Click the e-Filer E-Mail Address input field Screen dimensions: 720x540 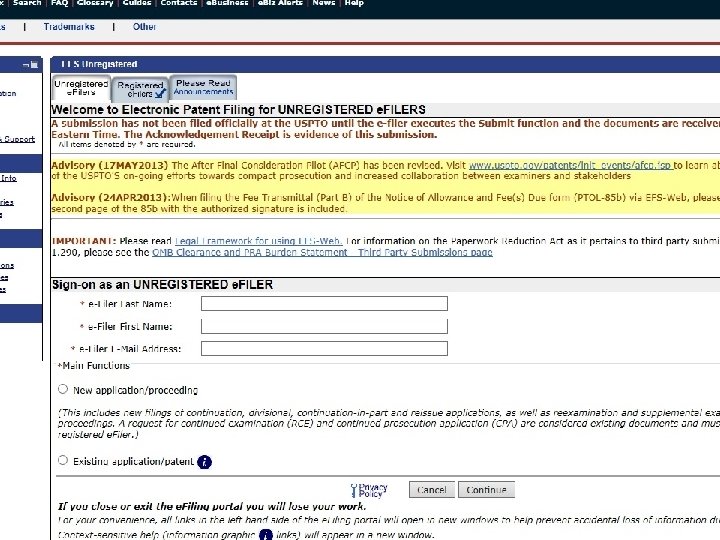pyautogui.click(x=324, y=349)
